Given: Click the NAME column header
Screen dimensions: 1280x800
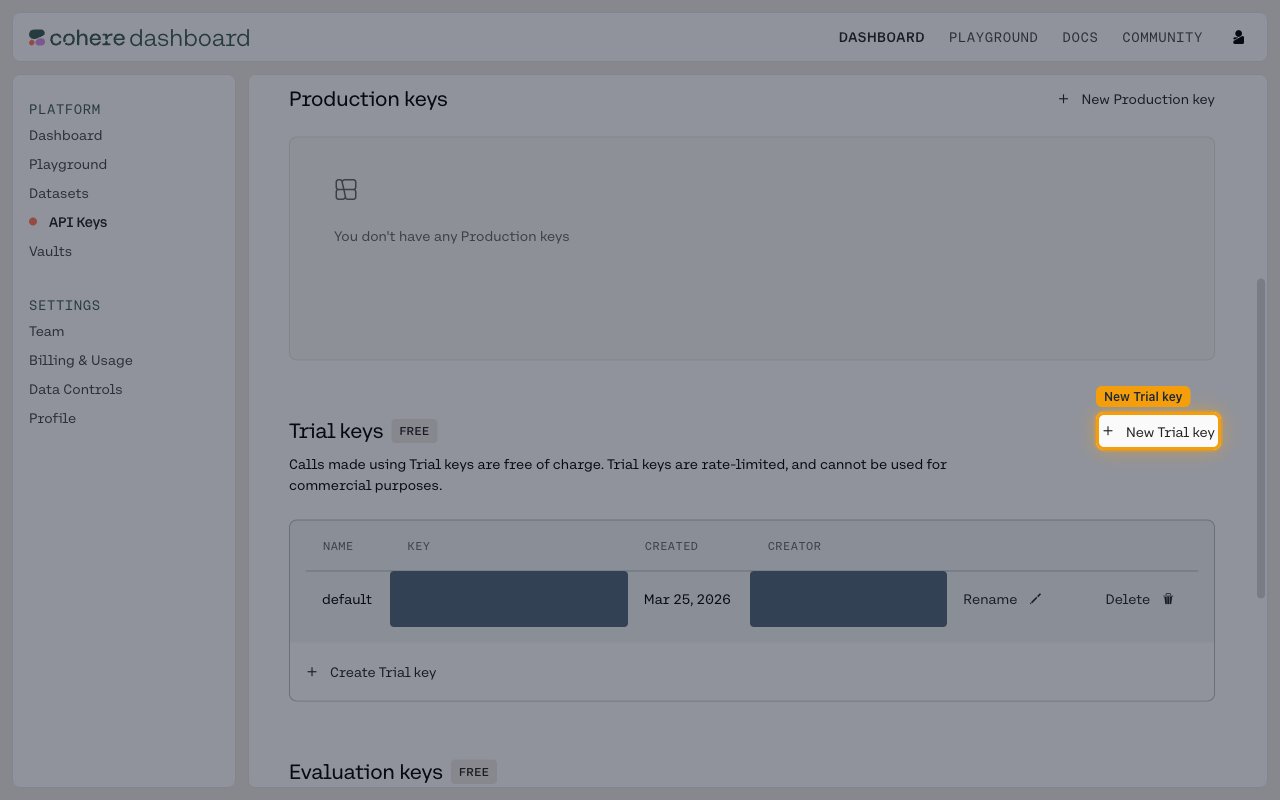Looking at the screenshot, I should [x=338, y=546].
